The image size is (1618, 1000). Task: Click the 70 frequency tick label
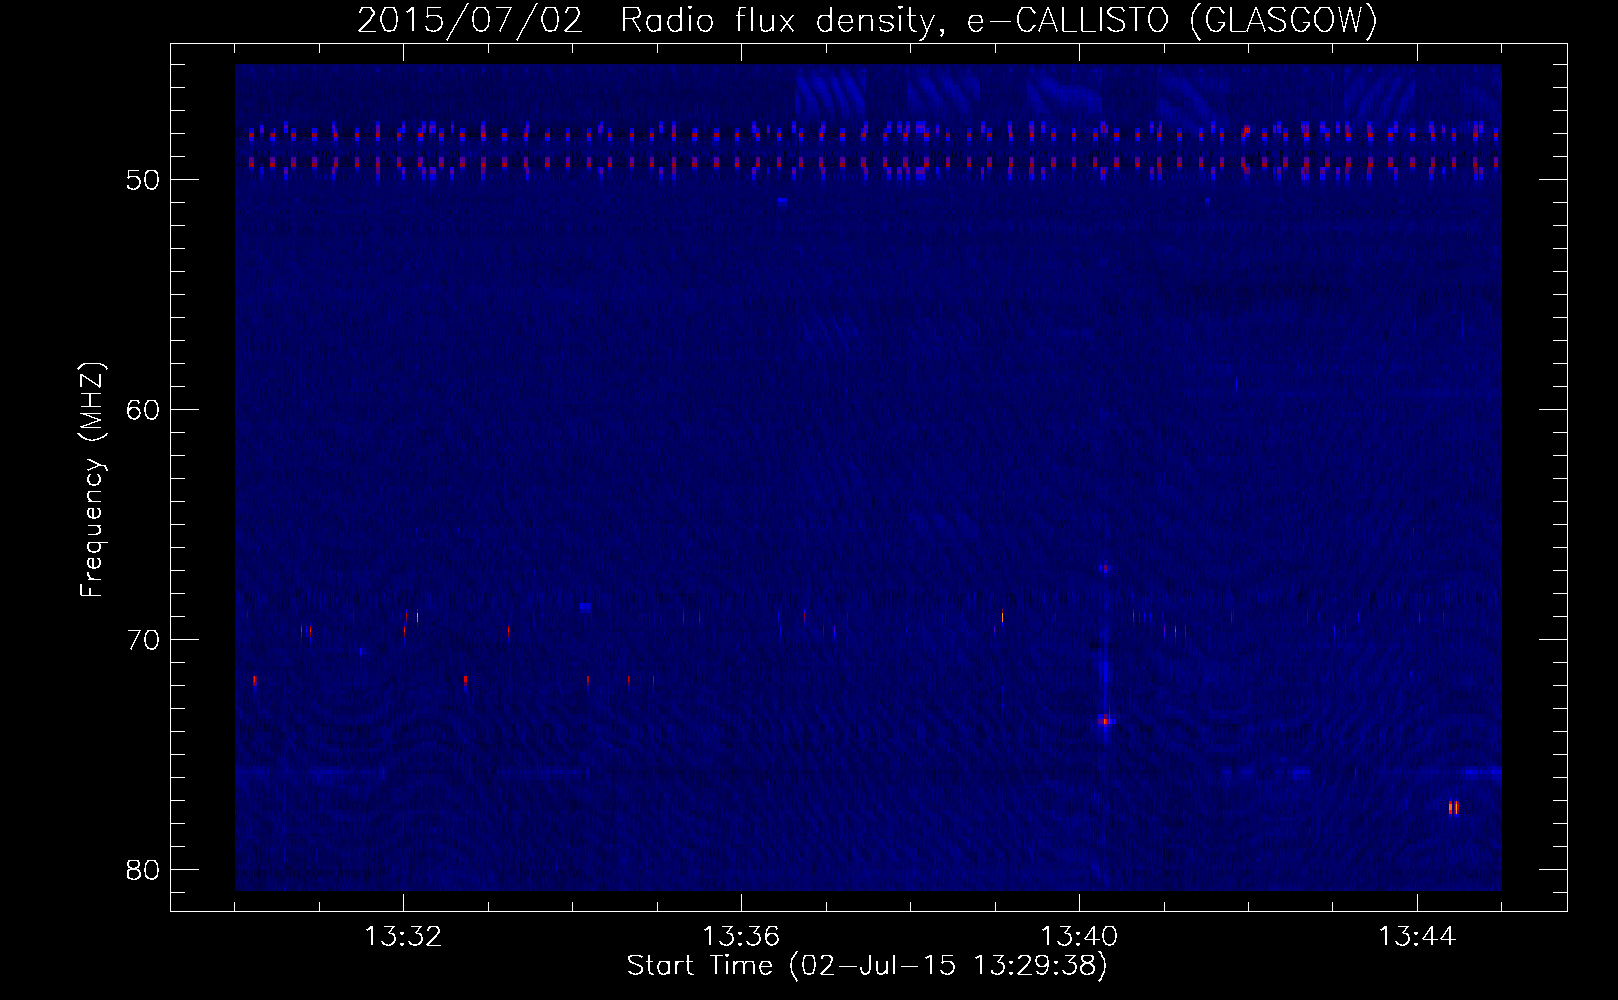[144, 641]
